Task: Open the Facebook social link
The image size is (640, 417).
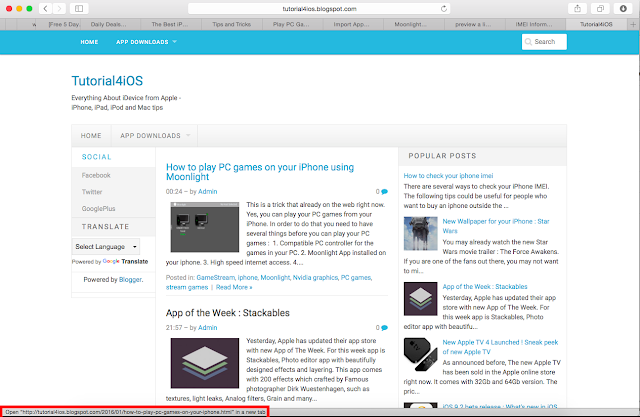Action: point(96,175)
